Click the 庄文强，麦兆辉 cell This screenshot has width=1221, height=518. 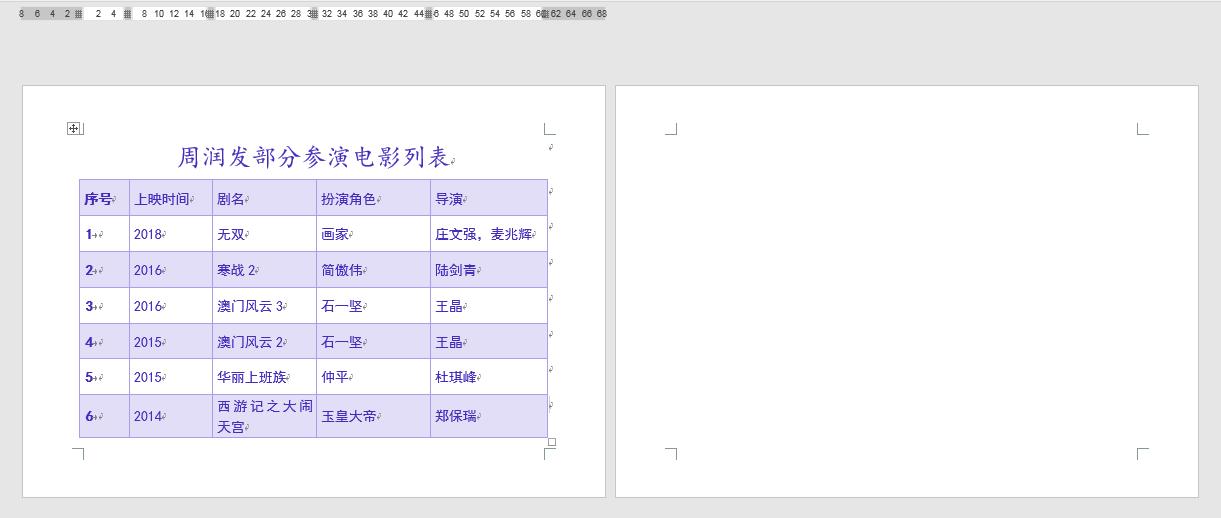coord(489,234)
